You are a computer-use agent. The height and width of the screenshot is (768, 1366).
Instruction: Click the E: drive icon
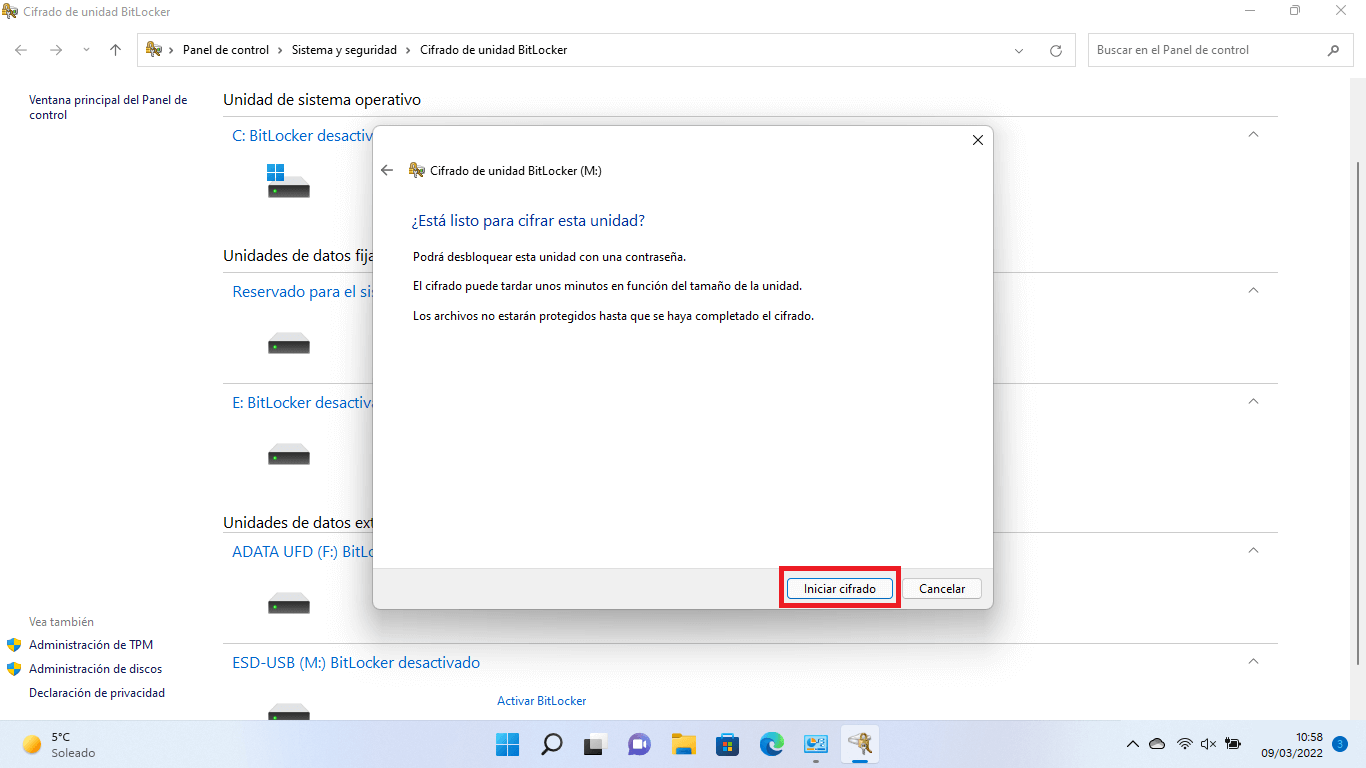coord(288,456)
